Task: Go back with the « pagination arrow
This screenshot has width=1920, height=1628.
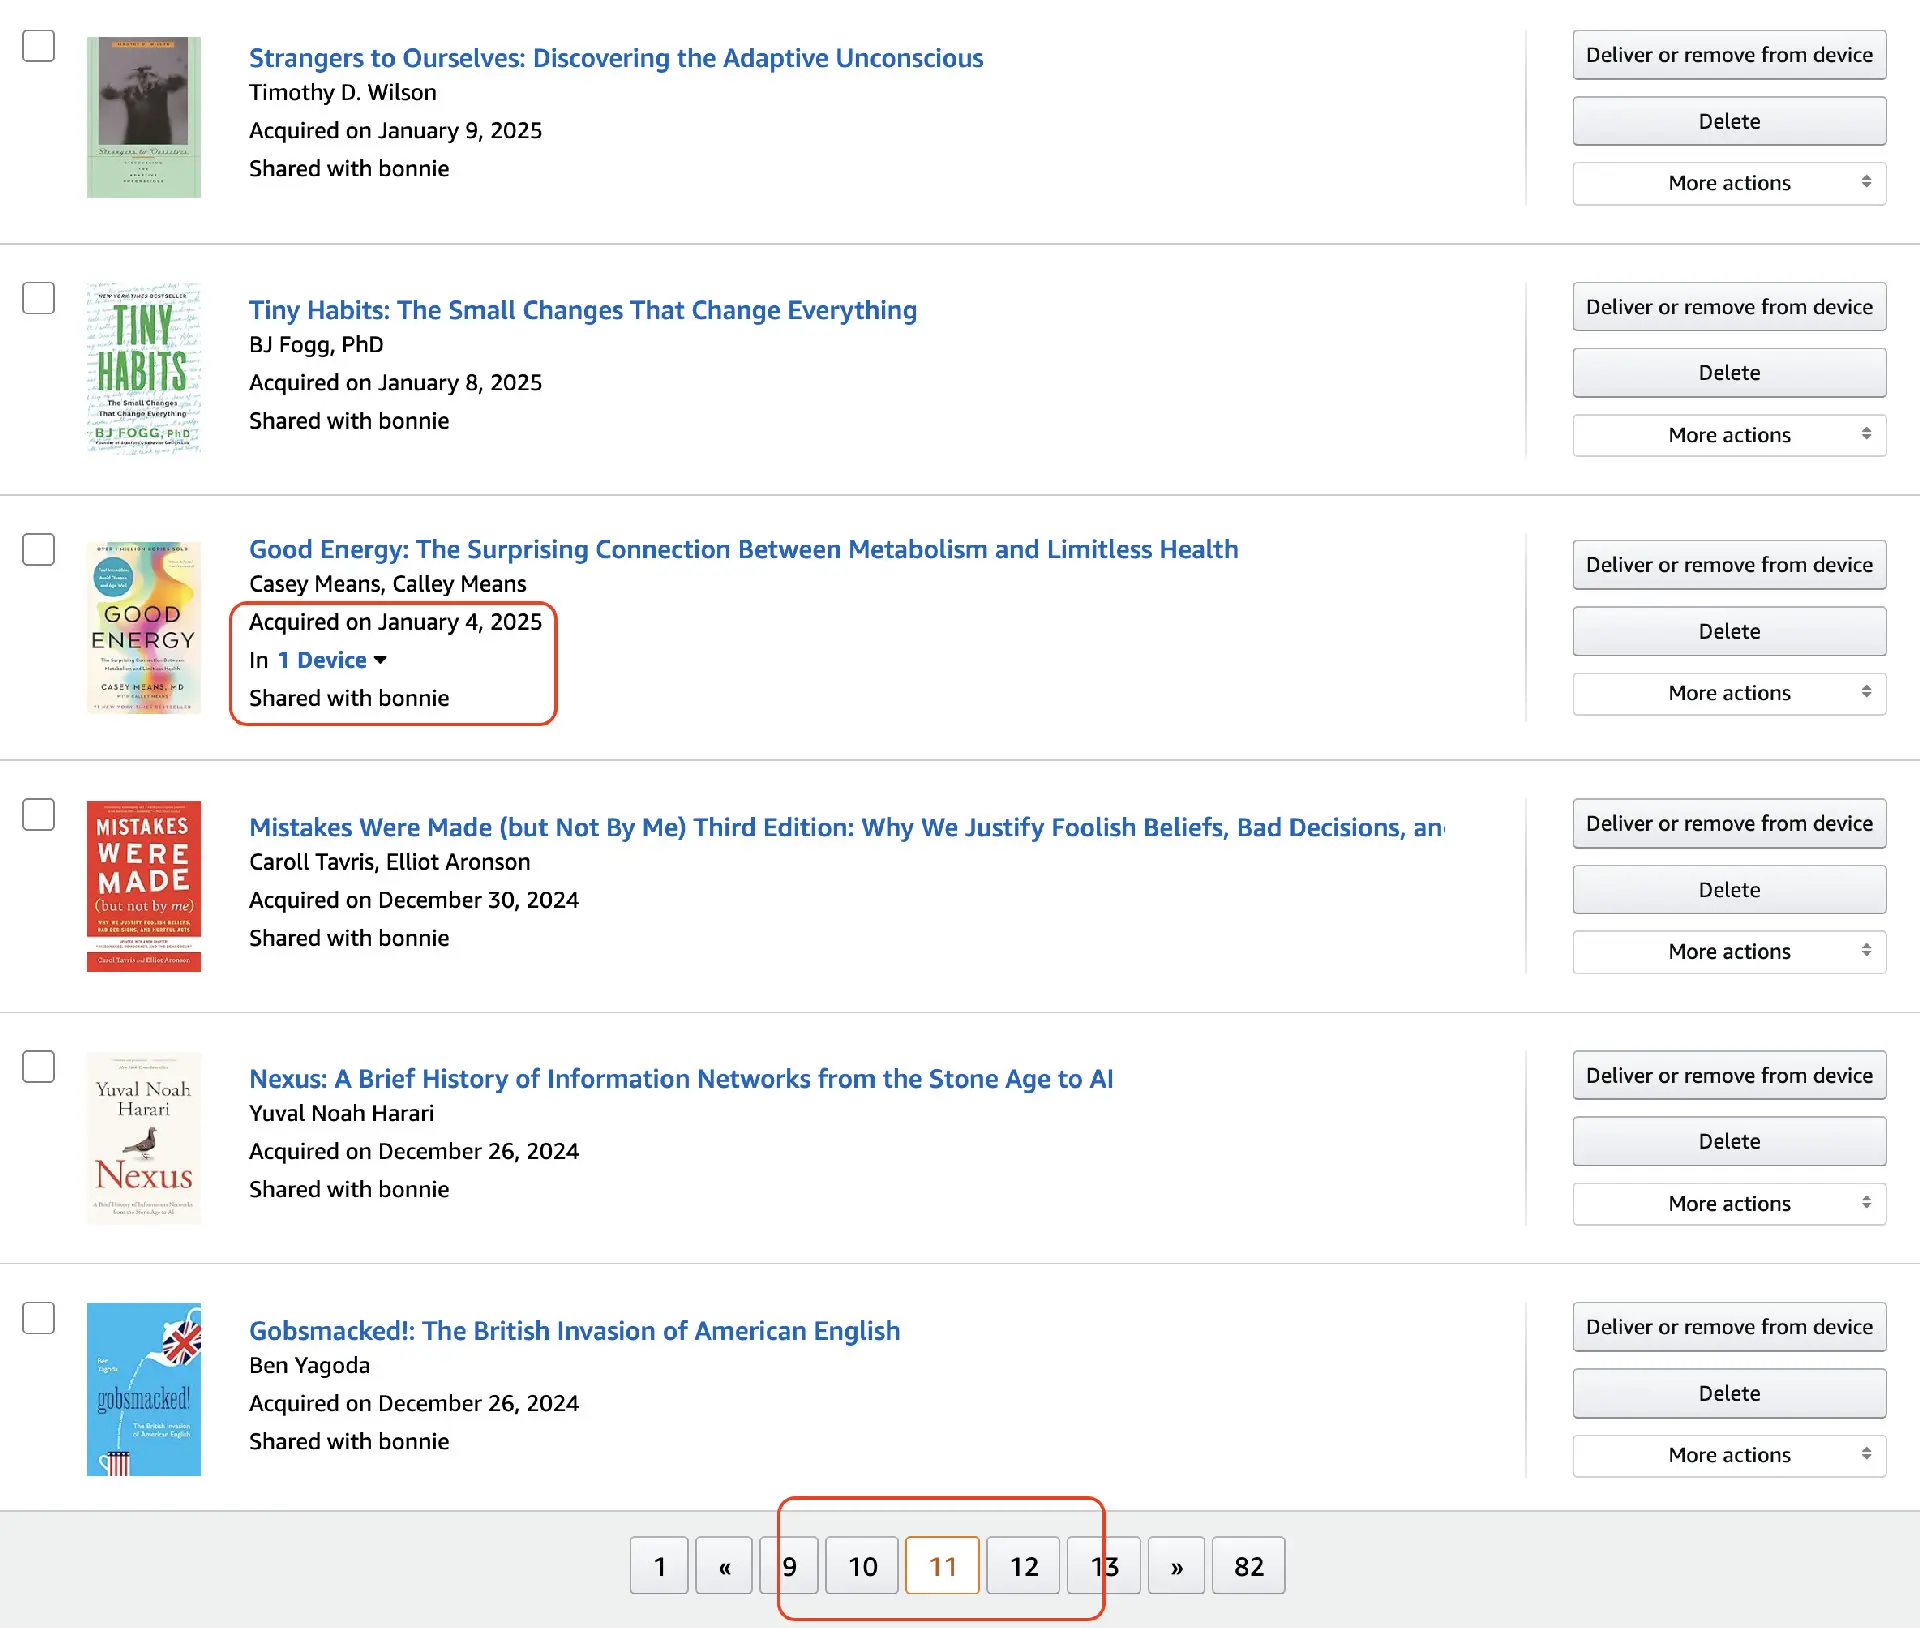Action: pyautogui.click(x=724, y=1566)
